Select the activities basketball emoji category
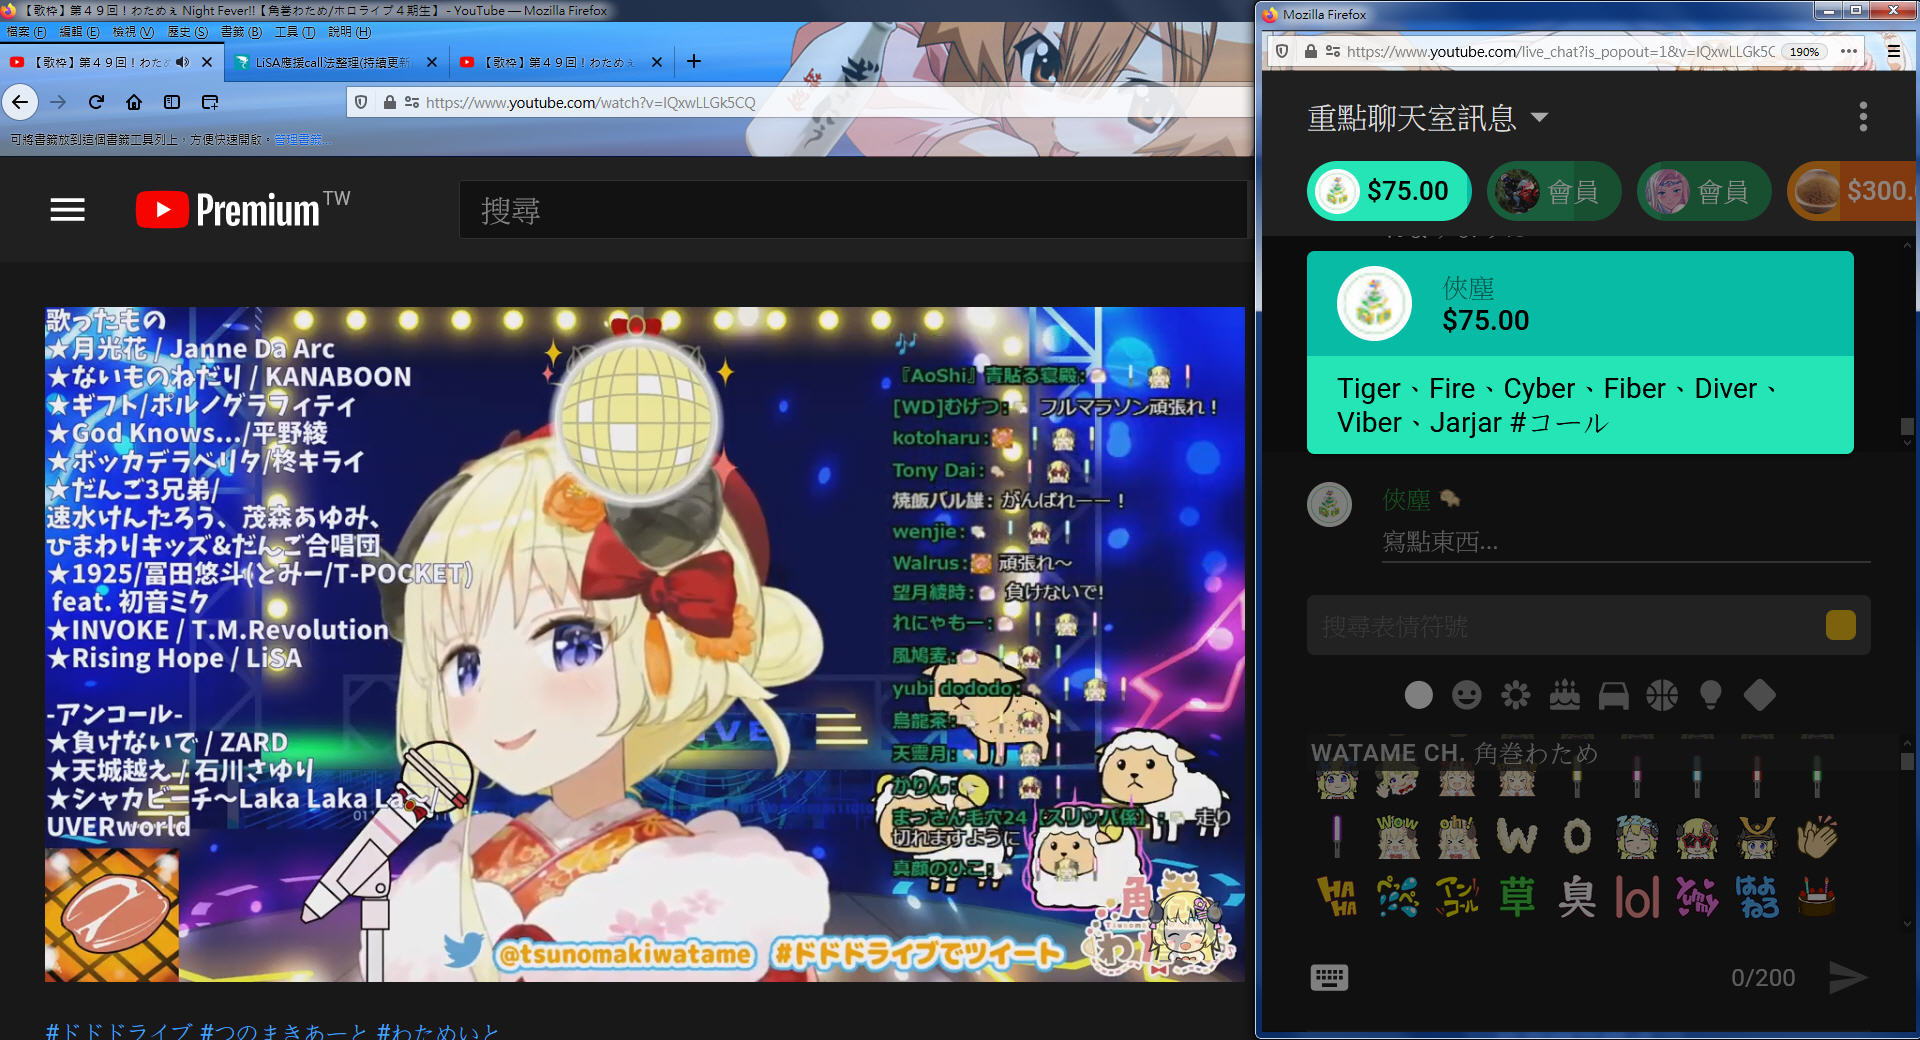 click(1662, 695)
